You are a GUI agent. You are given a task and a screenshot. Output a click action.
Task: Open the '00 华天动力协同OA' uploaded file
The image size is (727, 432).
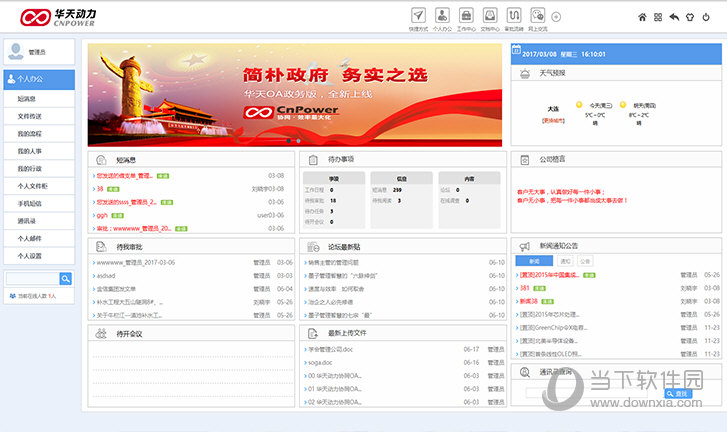pyautogui.click(x=334, y=376)
